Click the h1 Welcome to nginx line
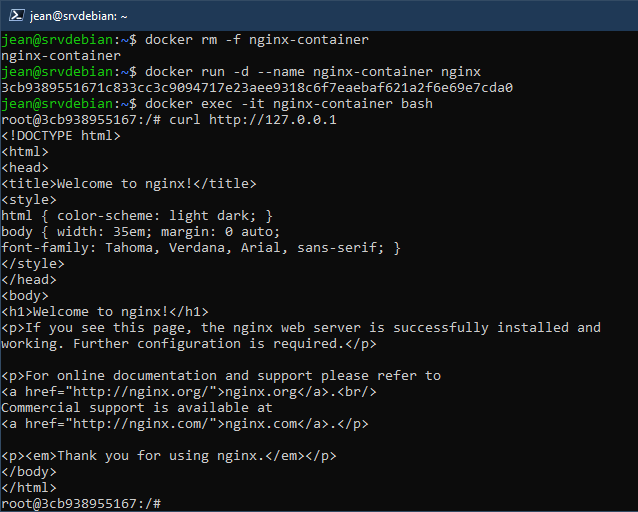Image resolution: width=638 pixels, height=512 pixels. point(105,312)
